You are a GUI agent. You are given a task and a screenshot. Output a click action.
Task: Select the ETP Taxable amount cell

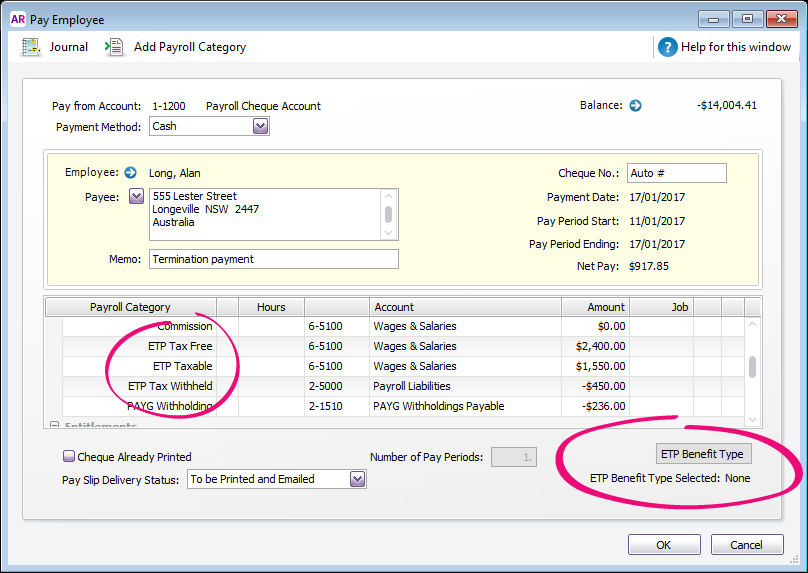595,366
